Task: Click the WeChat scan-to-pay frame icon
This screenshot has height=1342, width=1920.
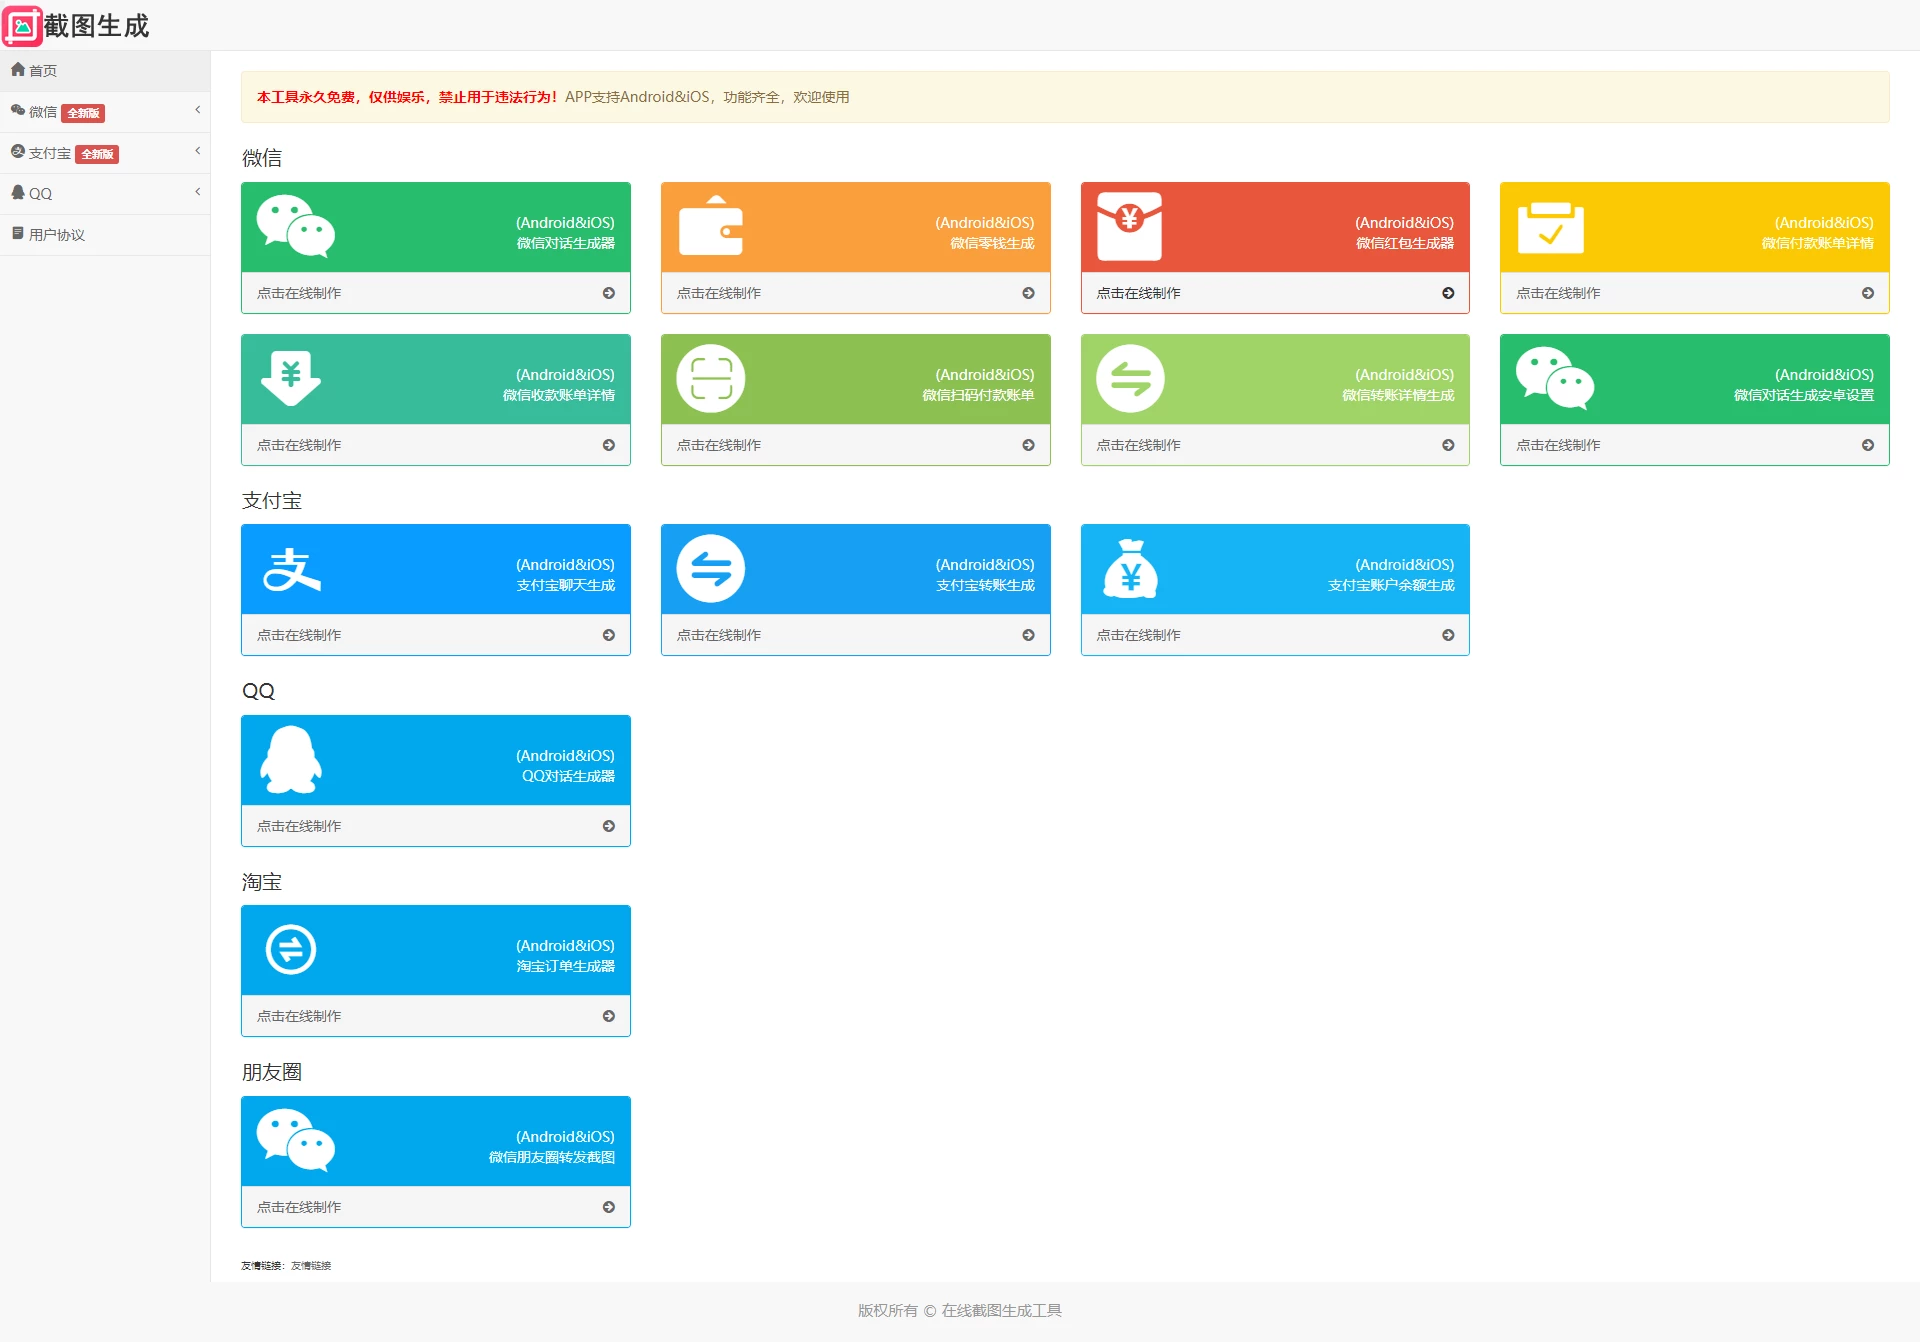Action: [711, 379]
